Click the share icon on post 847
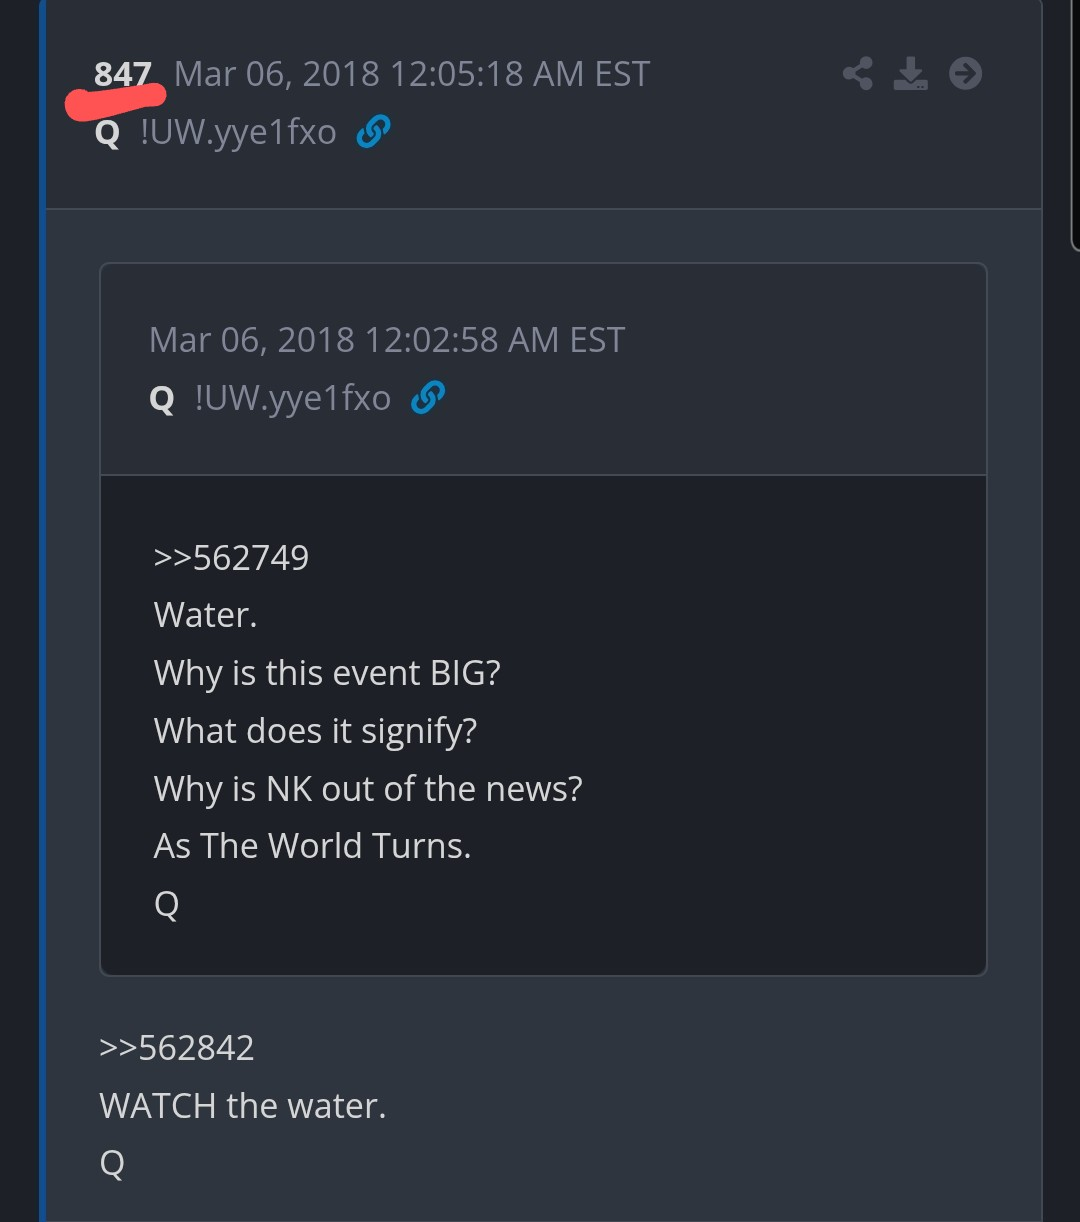Image resolution: width=1080 pixels, height=1222 pixels. [x=857, y=74]
